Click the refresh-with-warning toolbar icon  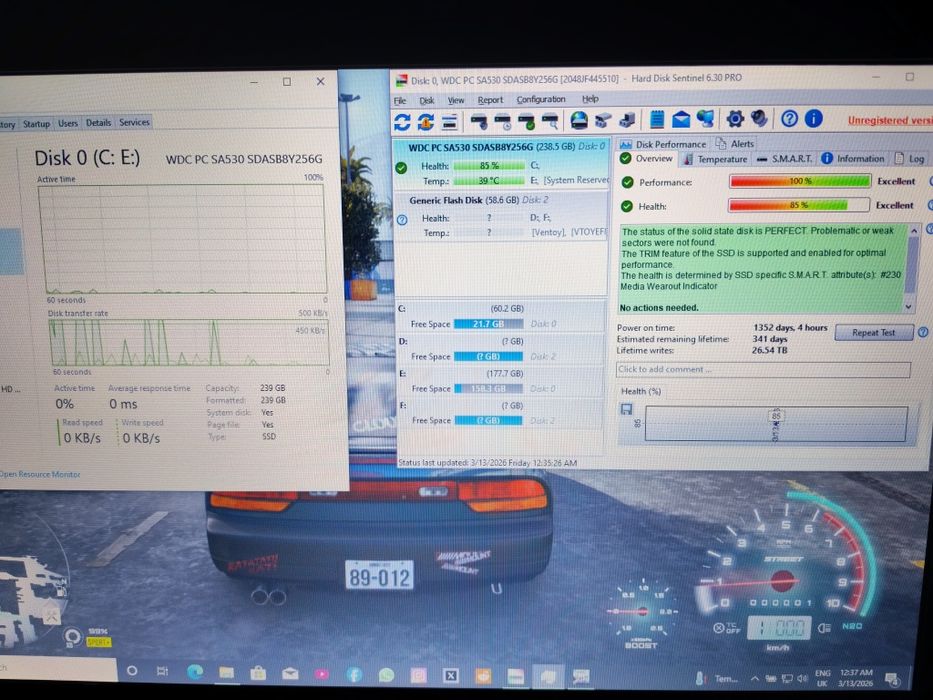pos(426,122)
